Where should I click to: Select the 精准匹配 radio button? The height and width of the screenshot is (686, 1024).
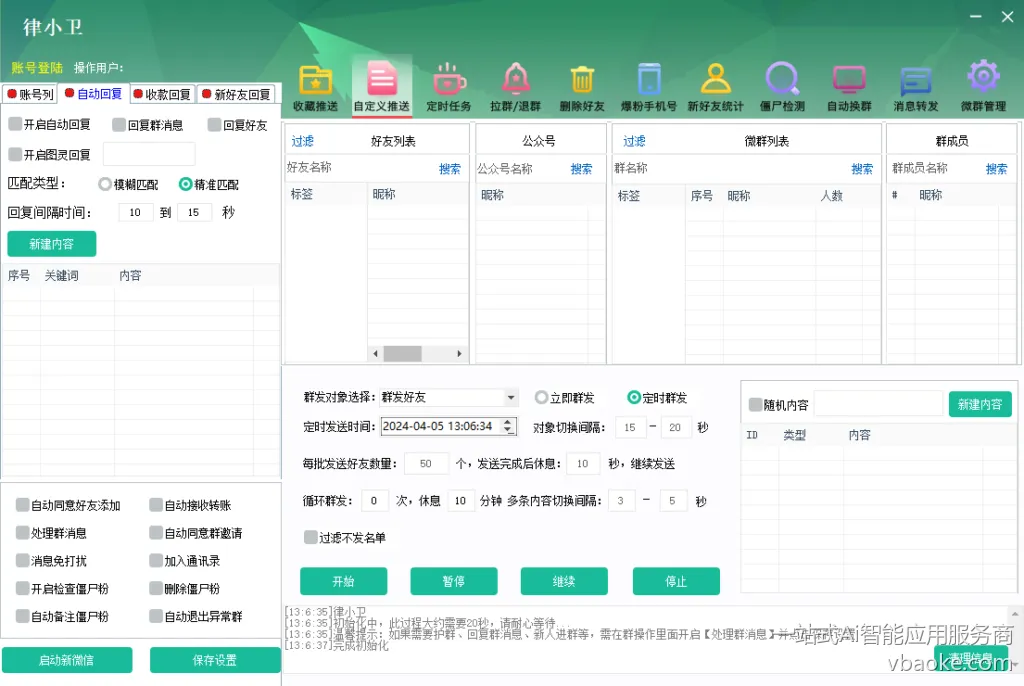tap(185, 184)
